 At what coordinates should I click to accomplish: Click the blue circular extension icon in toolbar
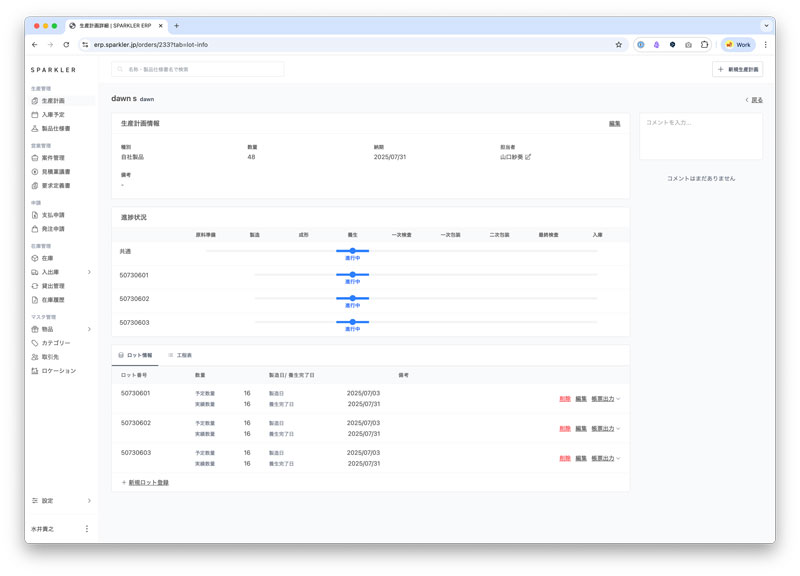[641, 45]
